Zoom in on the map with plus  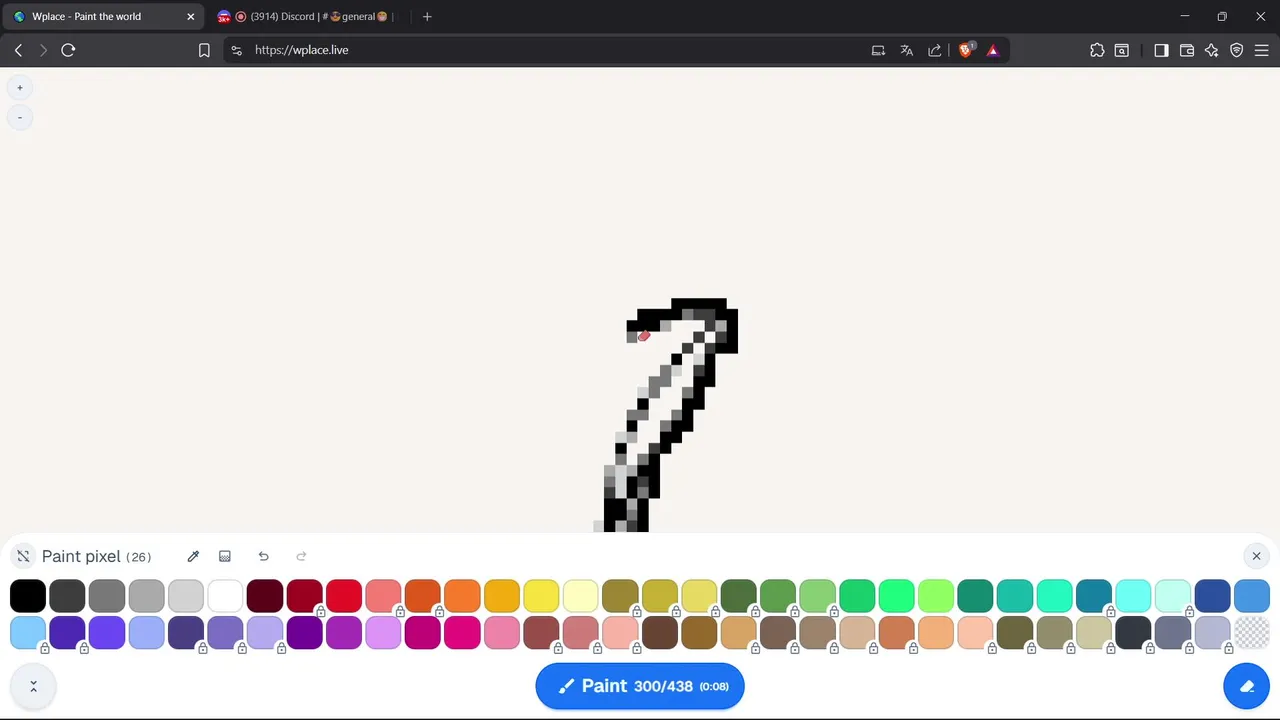click(x=20, y=88)
